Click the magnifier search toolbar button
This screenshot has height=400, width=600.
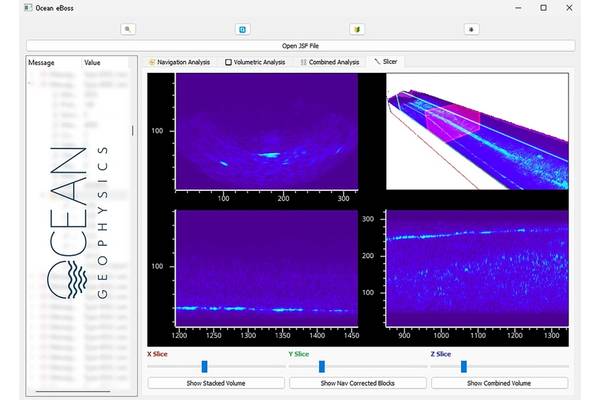[x=127, y=29]
